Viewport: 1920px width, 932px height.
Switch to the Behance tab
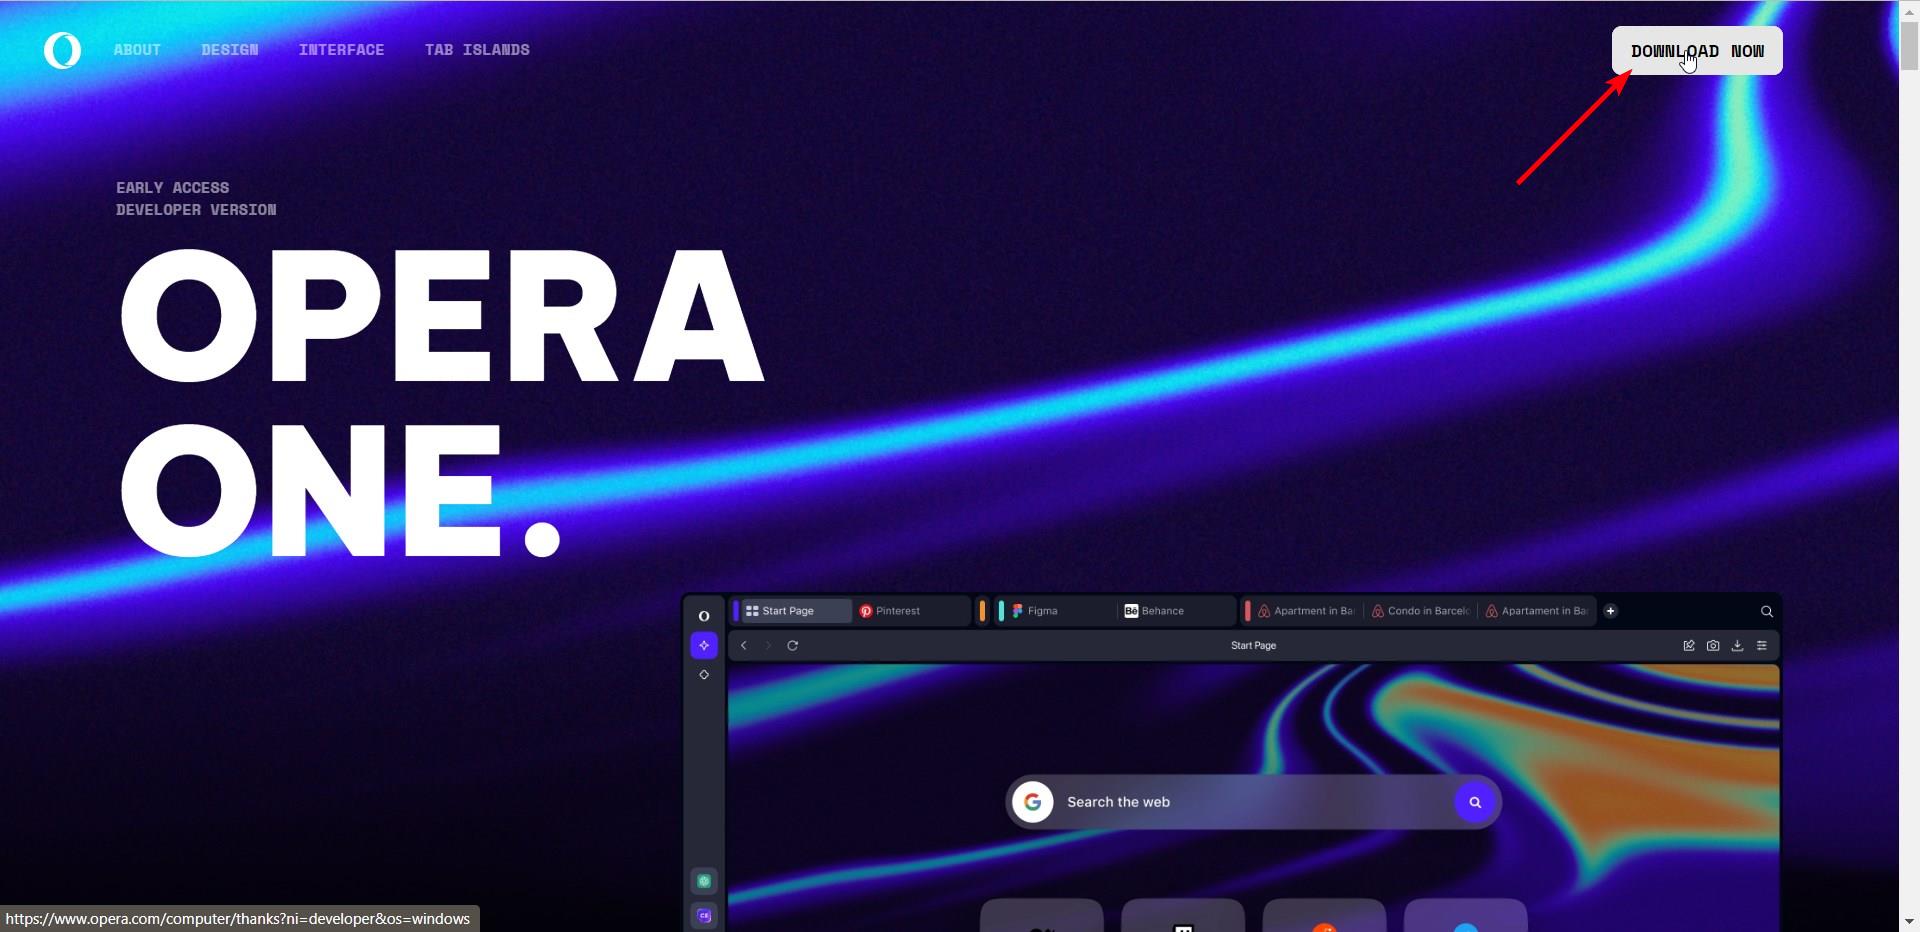click(1177, 611)
